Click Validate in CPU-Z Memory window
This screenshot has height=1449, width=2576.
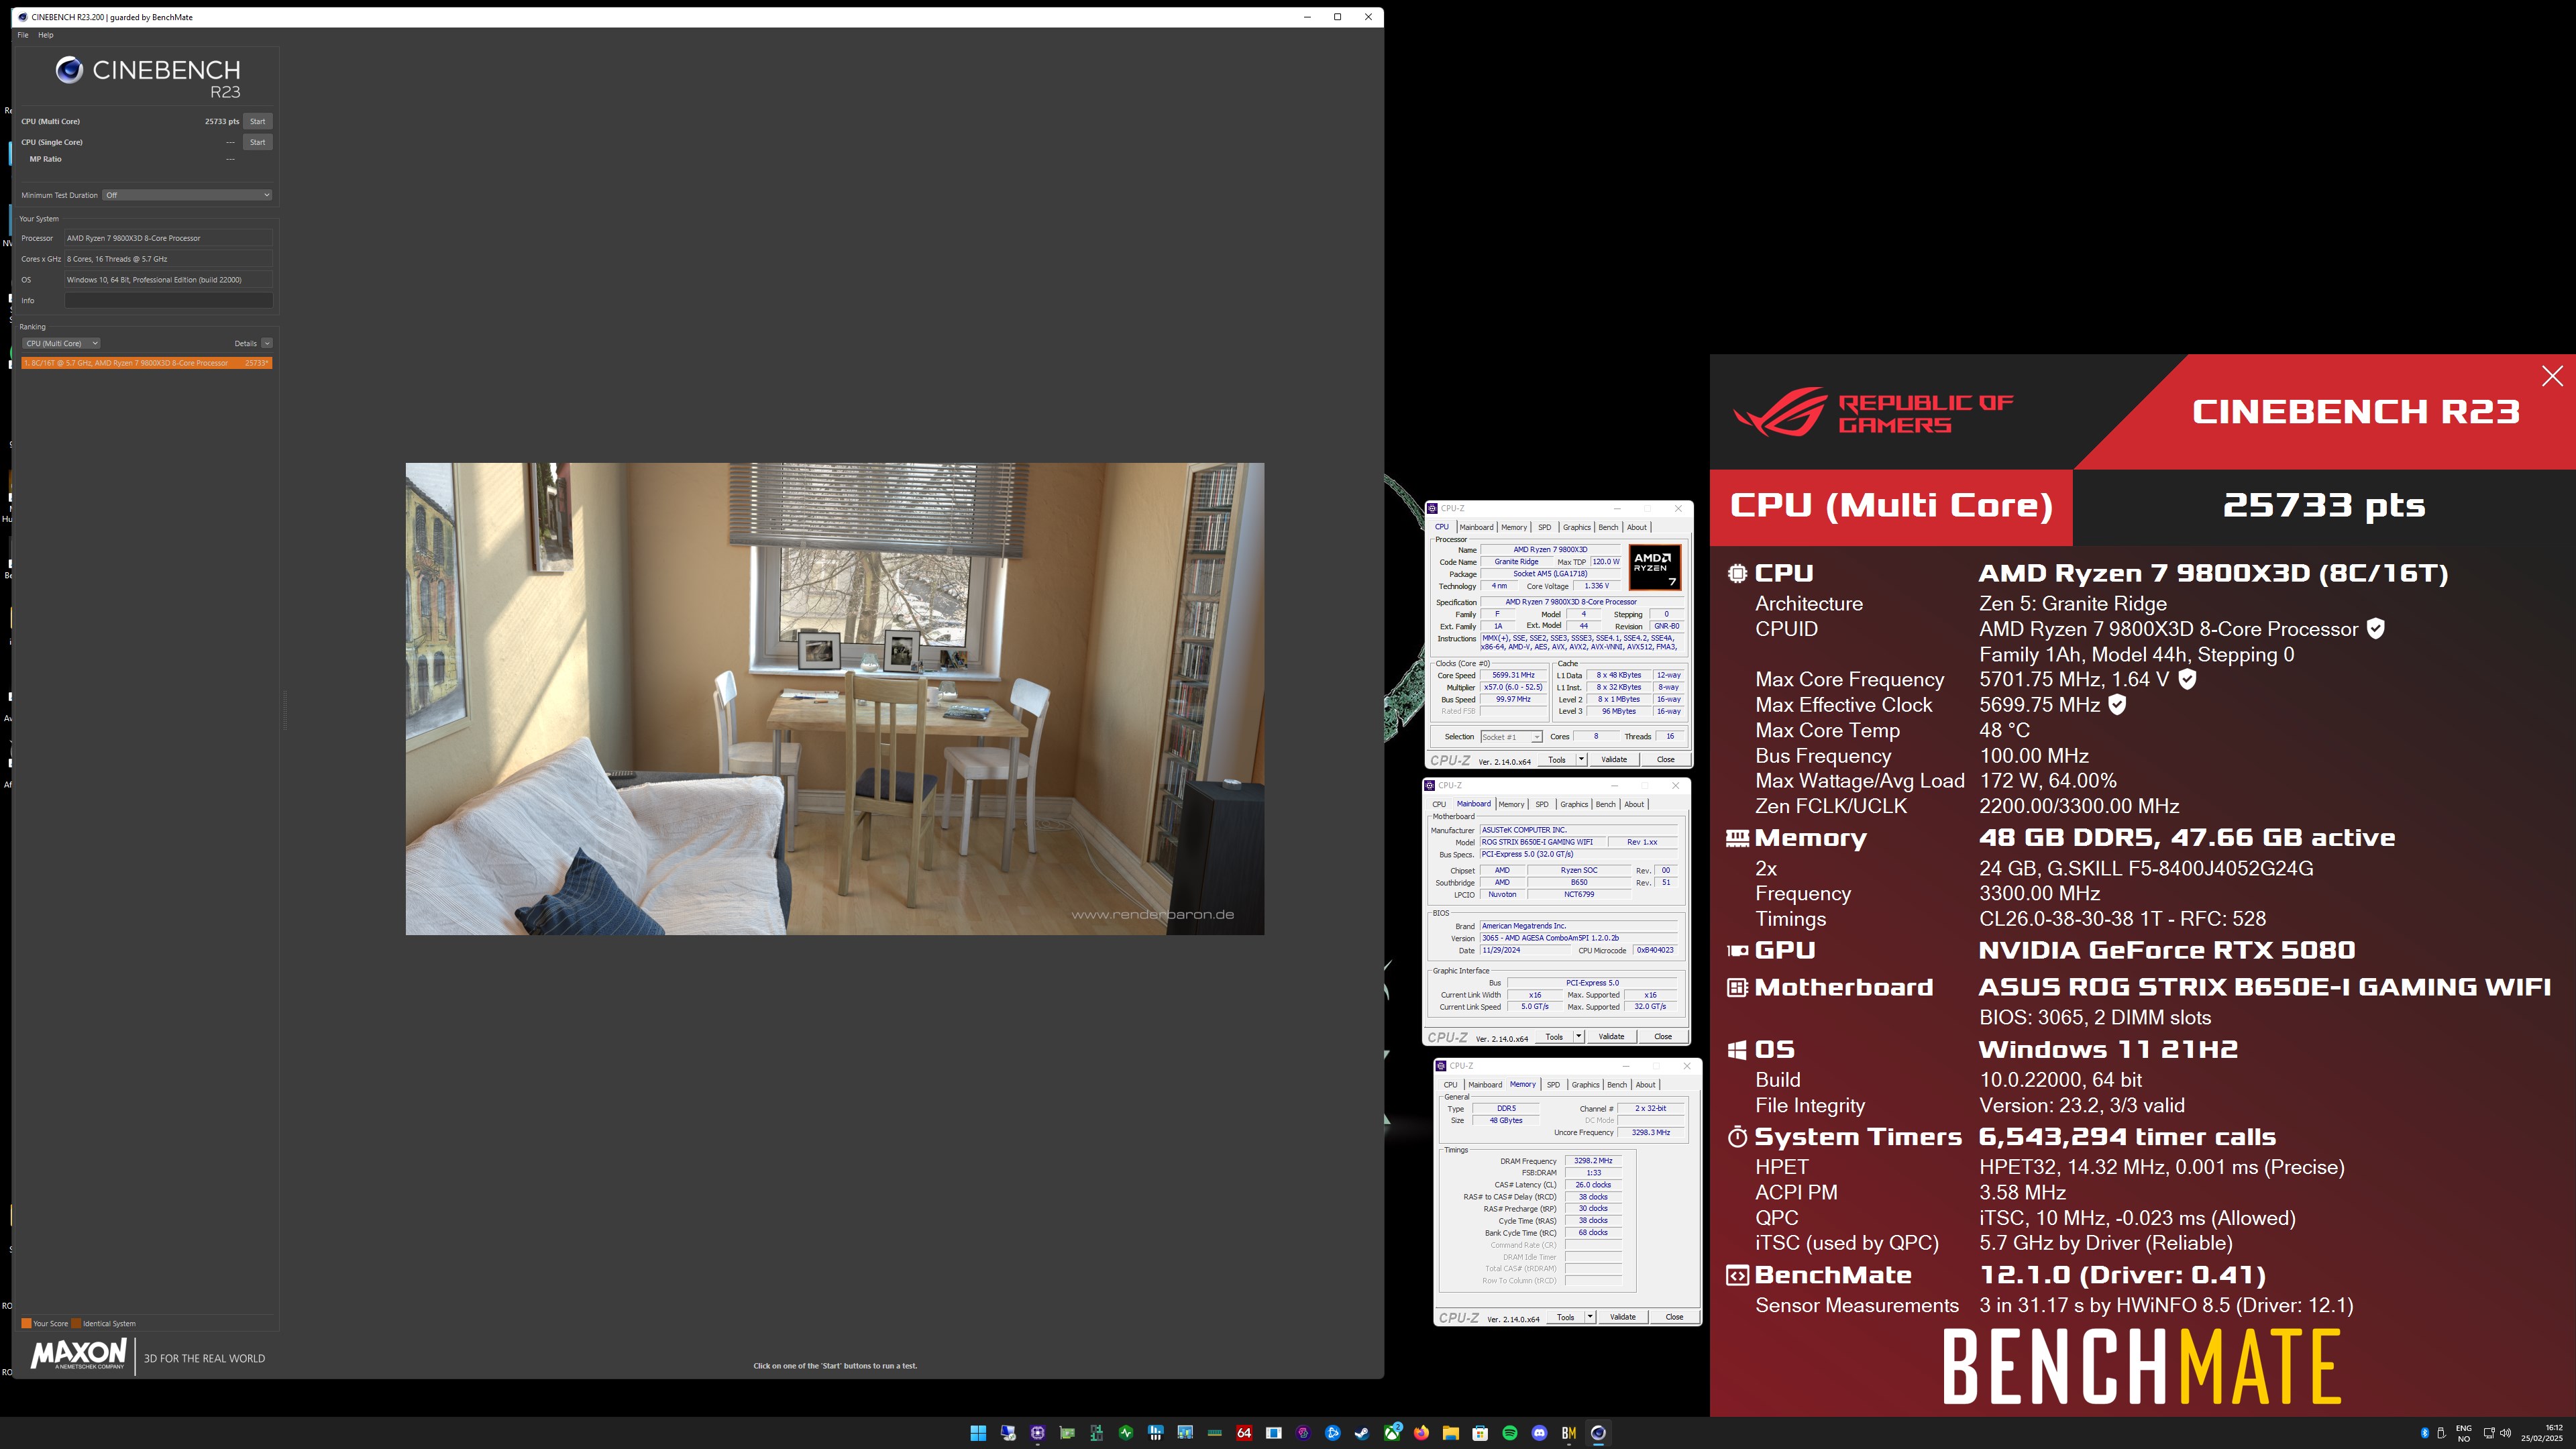pos(1622,1316)
